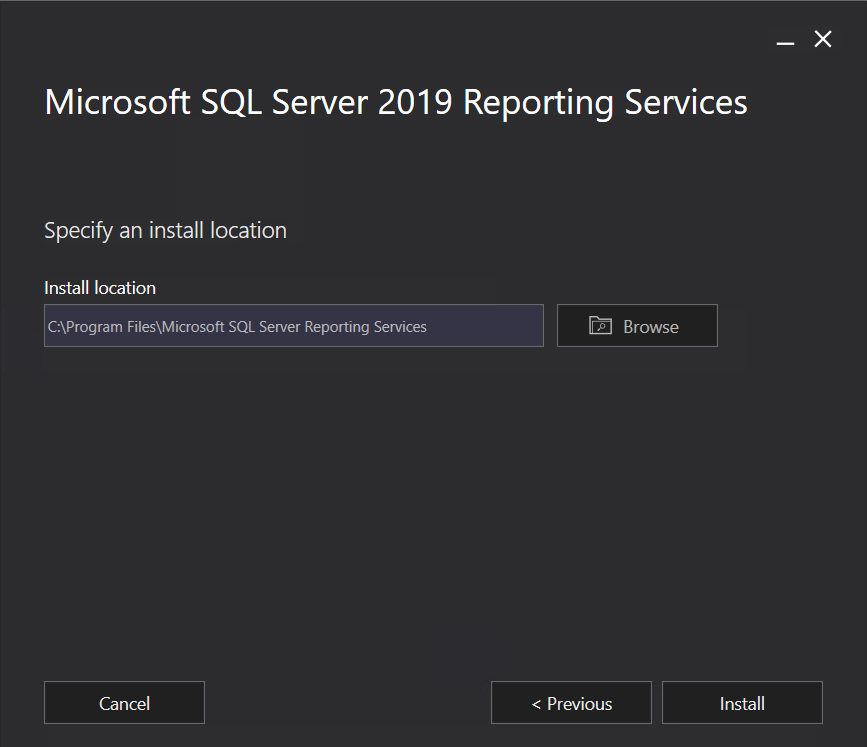Close the Reporting Services setup window
This screenshot has width=867, height=747.
(823, 39)
